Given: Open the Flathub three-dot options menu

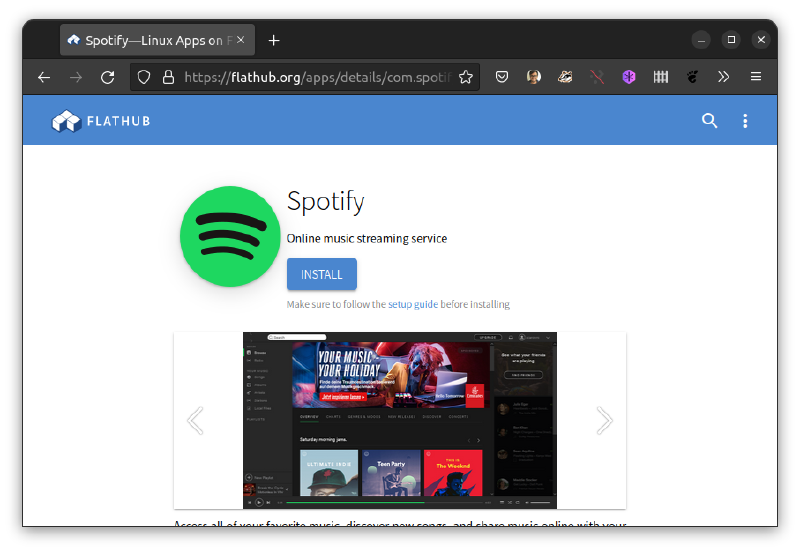Looking at the screenshot, I should pyautogui.click(x=744, y=121).
